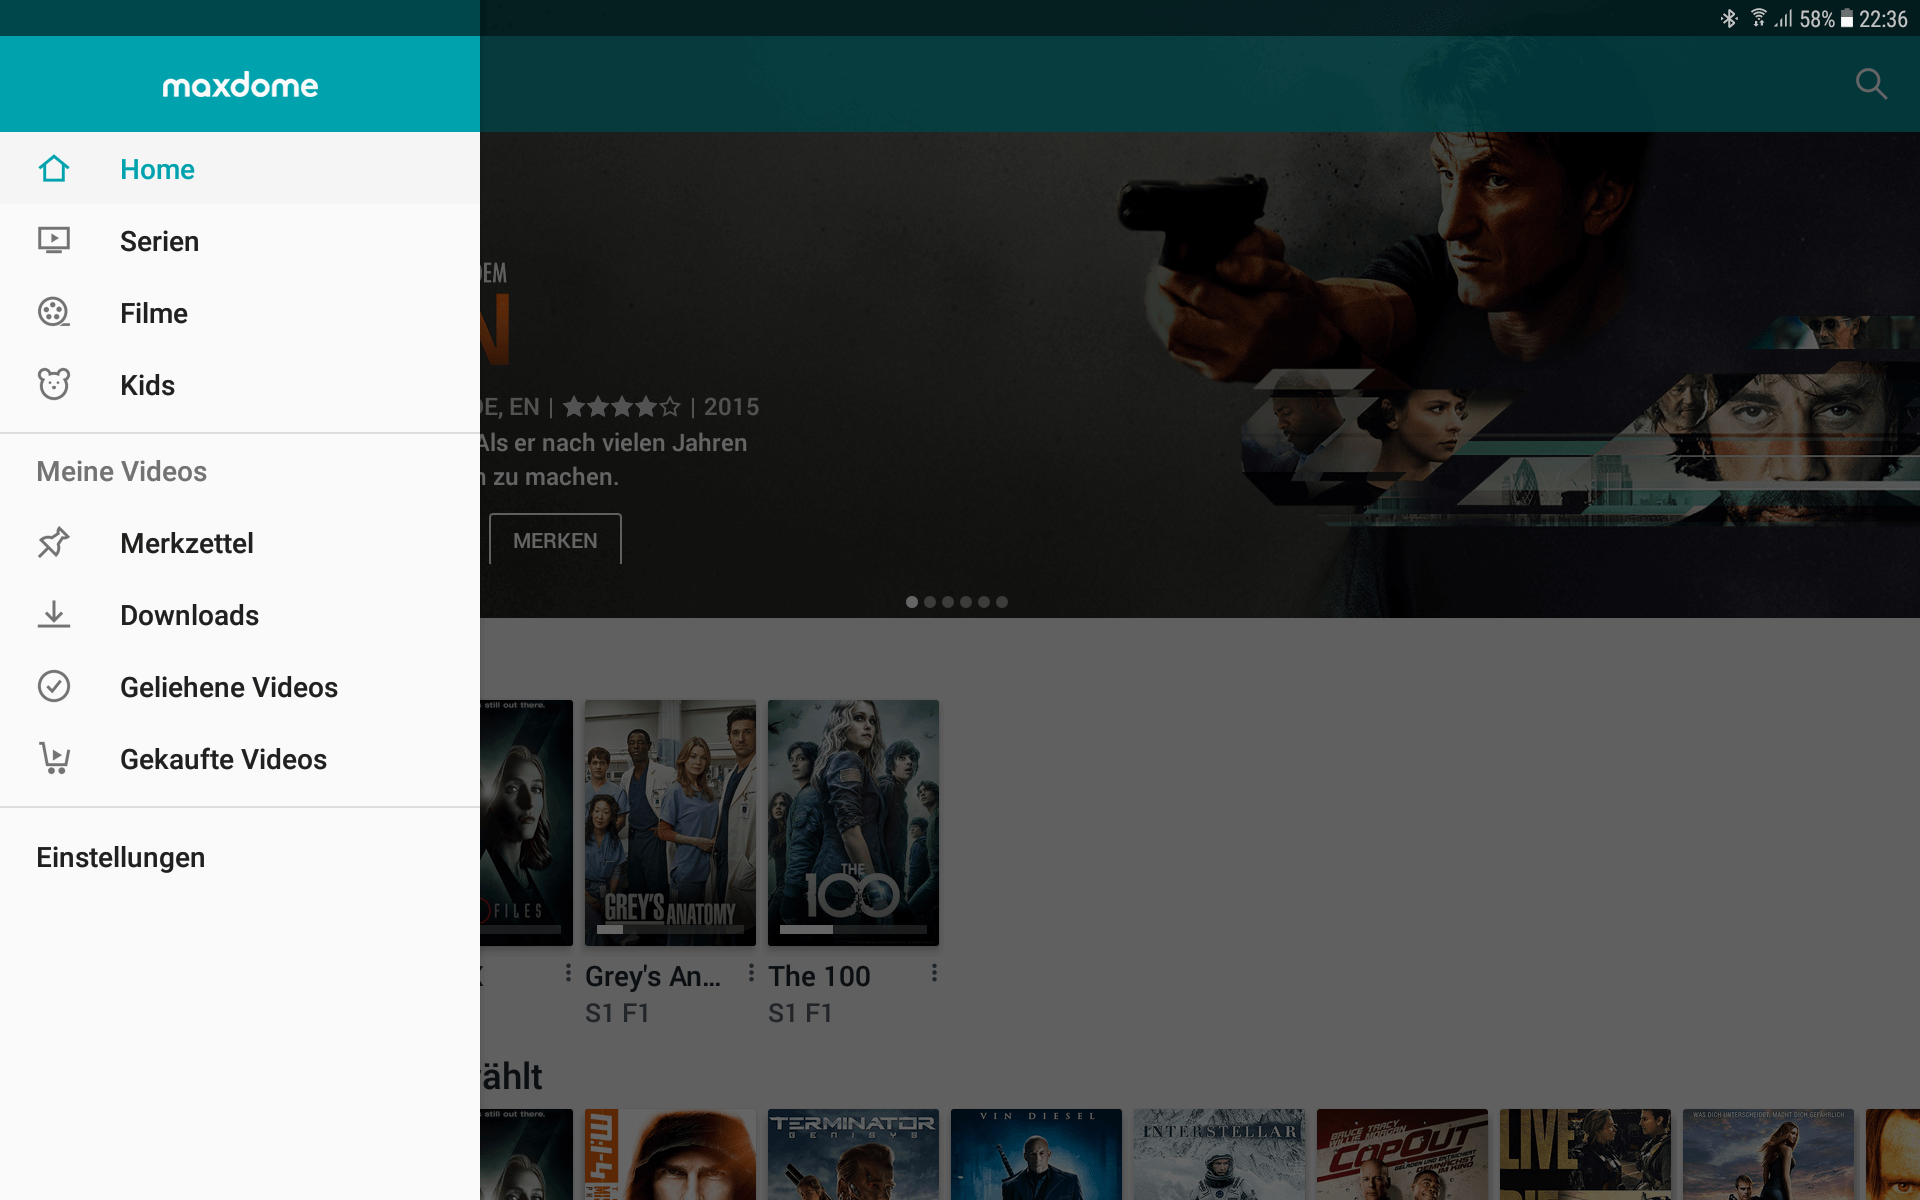Open Geliehene Videos
The width and height of the screenshot is (1920, 1200).
(240, 687)
